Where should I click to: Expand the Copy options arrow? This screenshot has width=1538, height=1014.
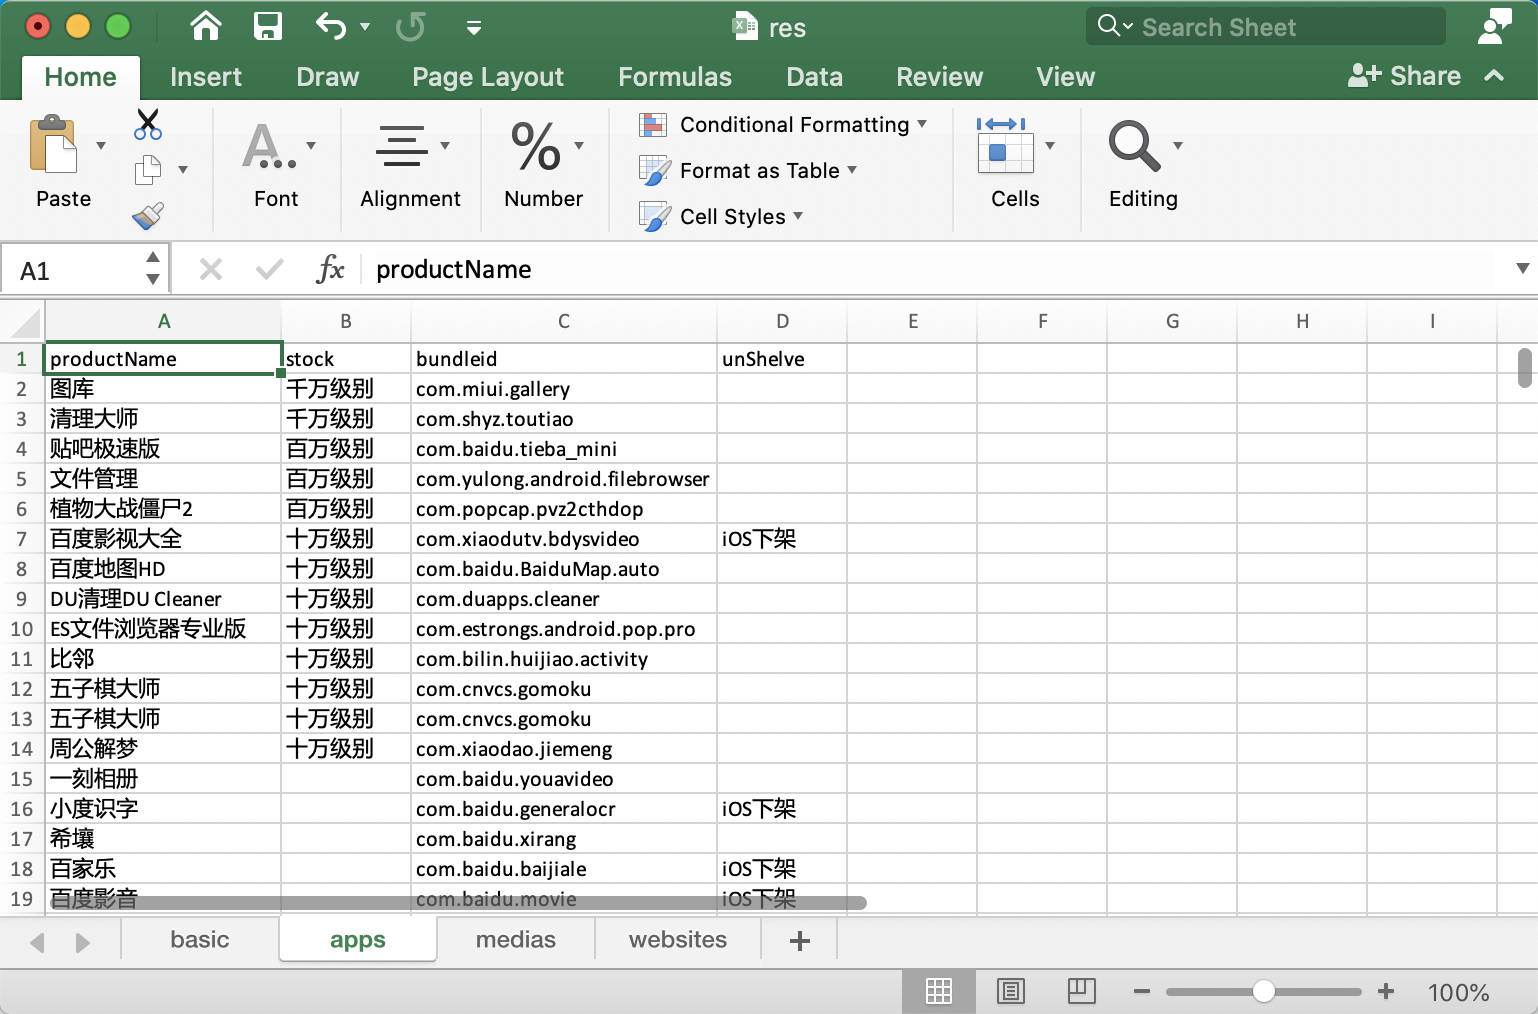[x=183, y=170]
